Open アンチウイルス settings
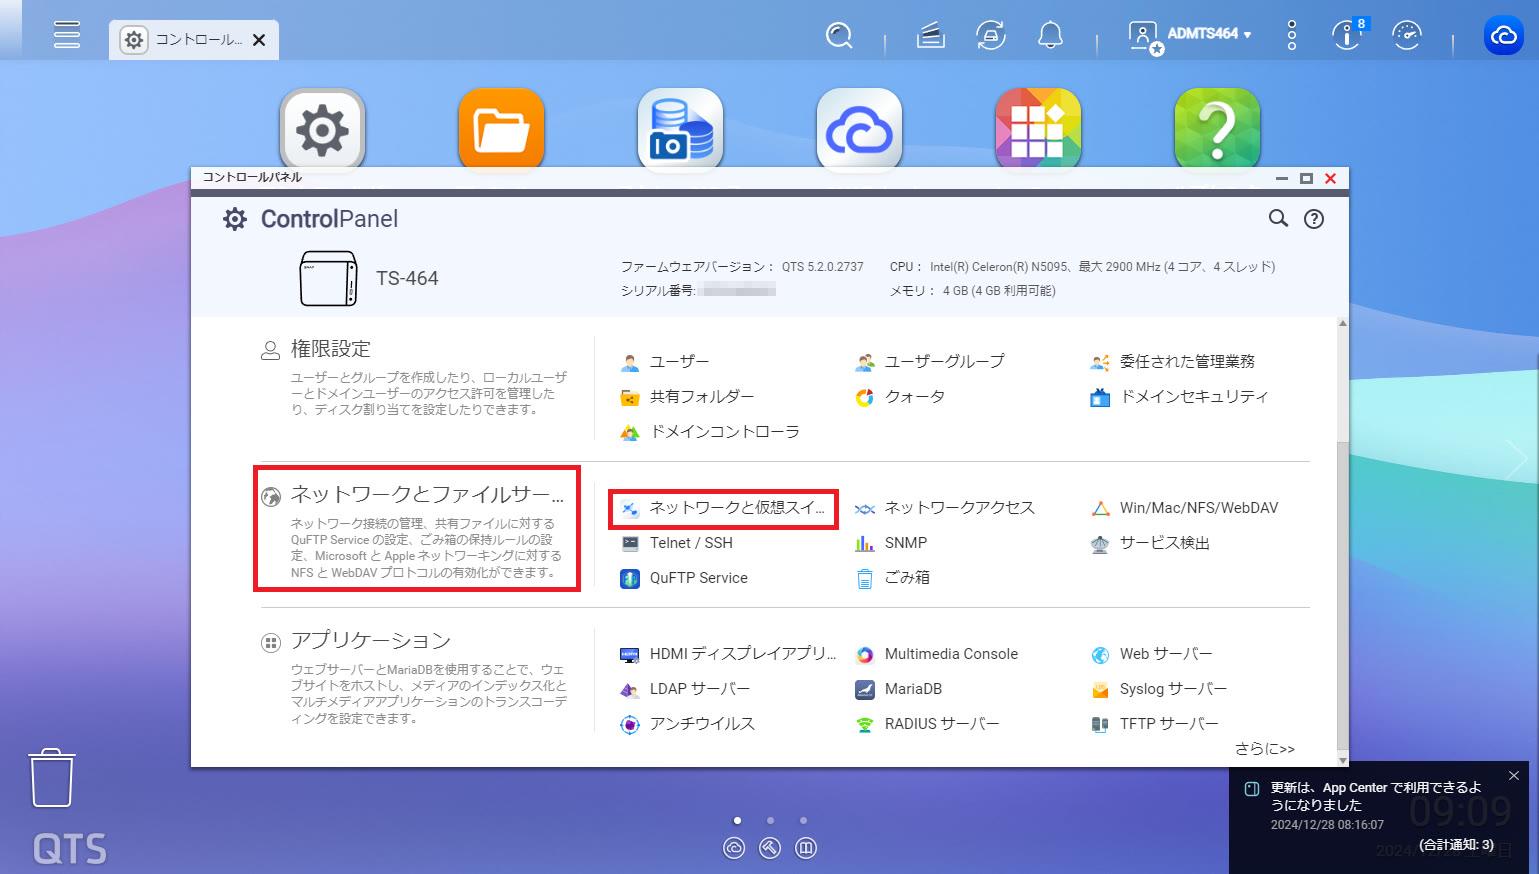Screen dimensions: 1539x874 688,724
